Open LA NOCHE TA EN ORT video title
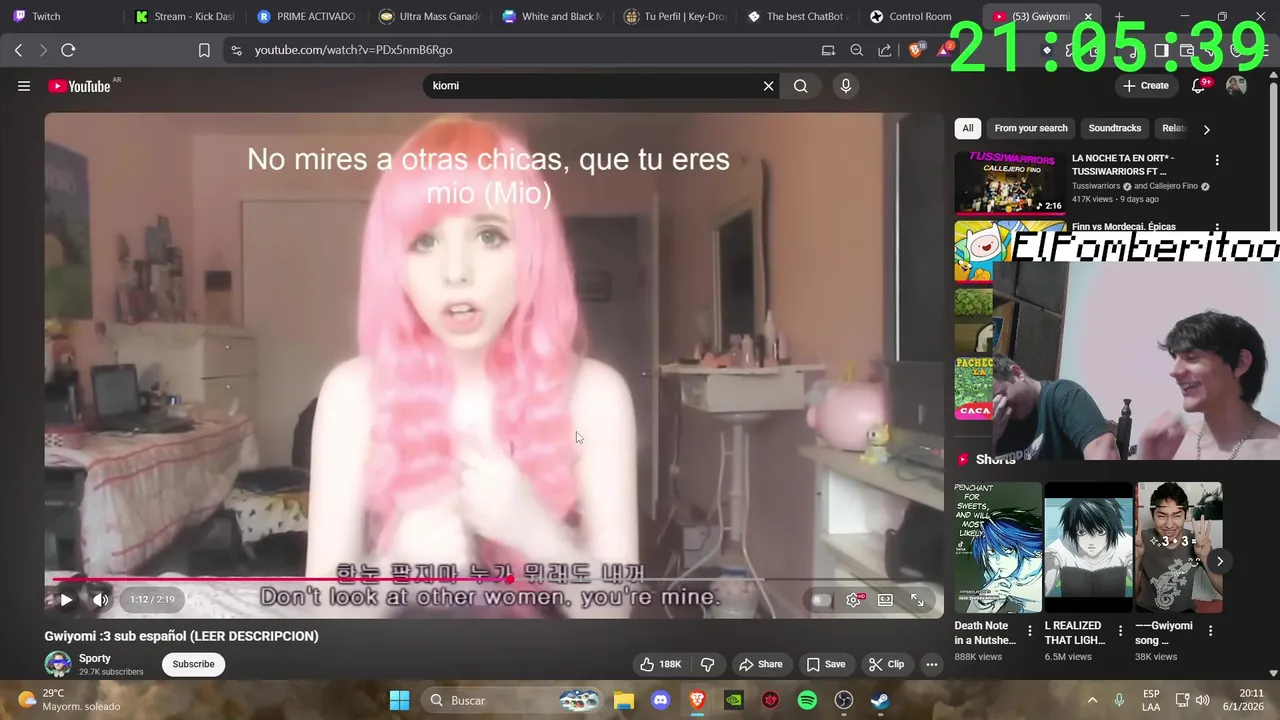1280x720 pixels. tap(1122, 165)
